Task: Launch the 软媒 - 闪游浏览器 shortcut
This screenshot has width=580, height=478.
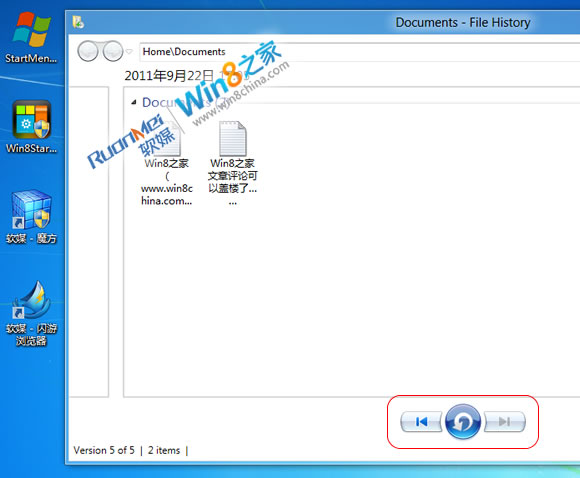Action: (31, 314)
